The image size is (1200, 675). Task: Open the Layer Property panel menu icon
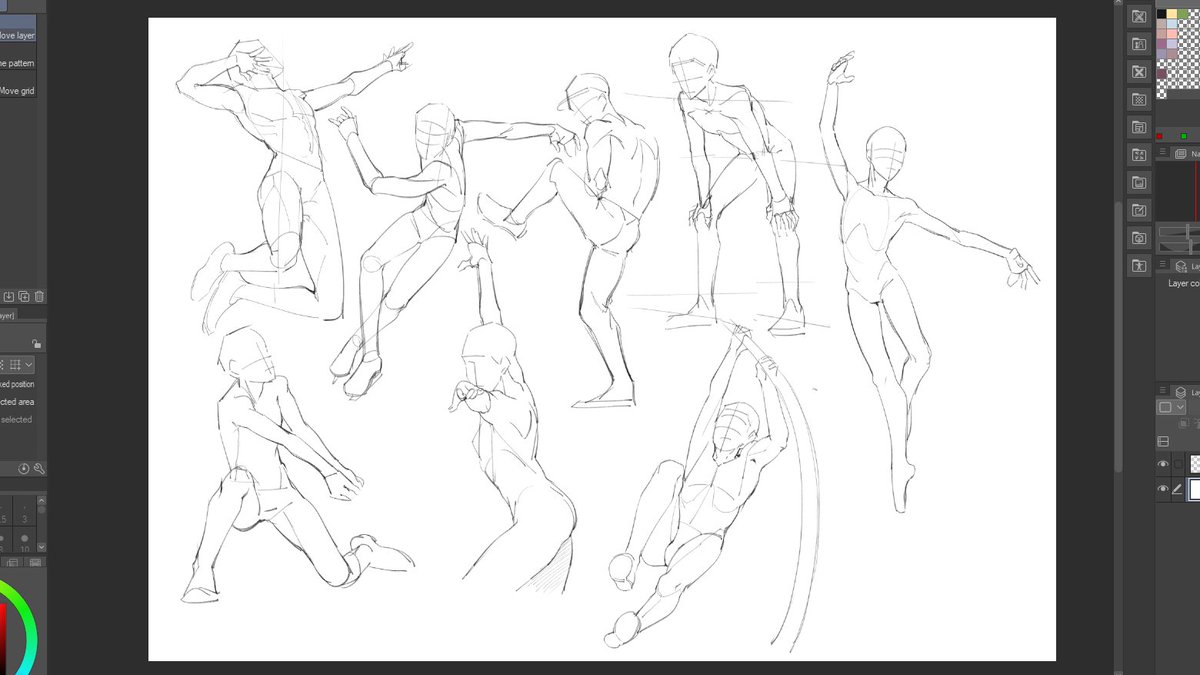1163,264
